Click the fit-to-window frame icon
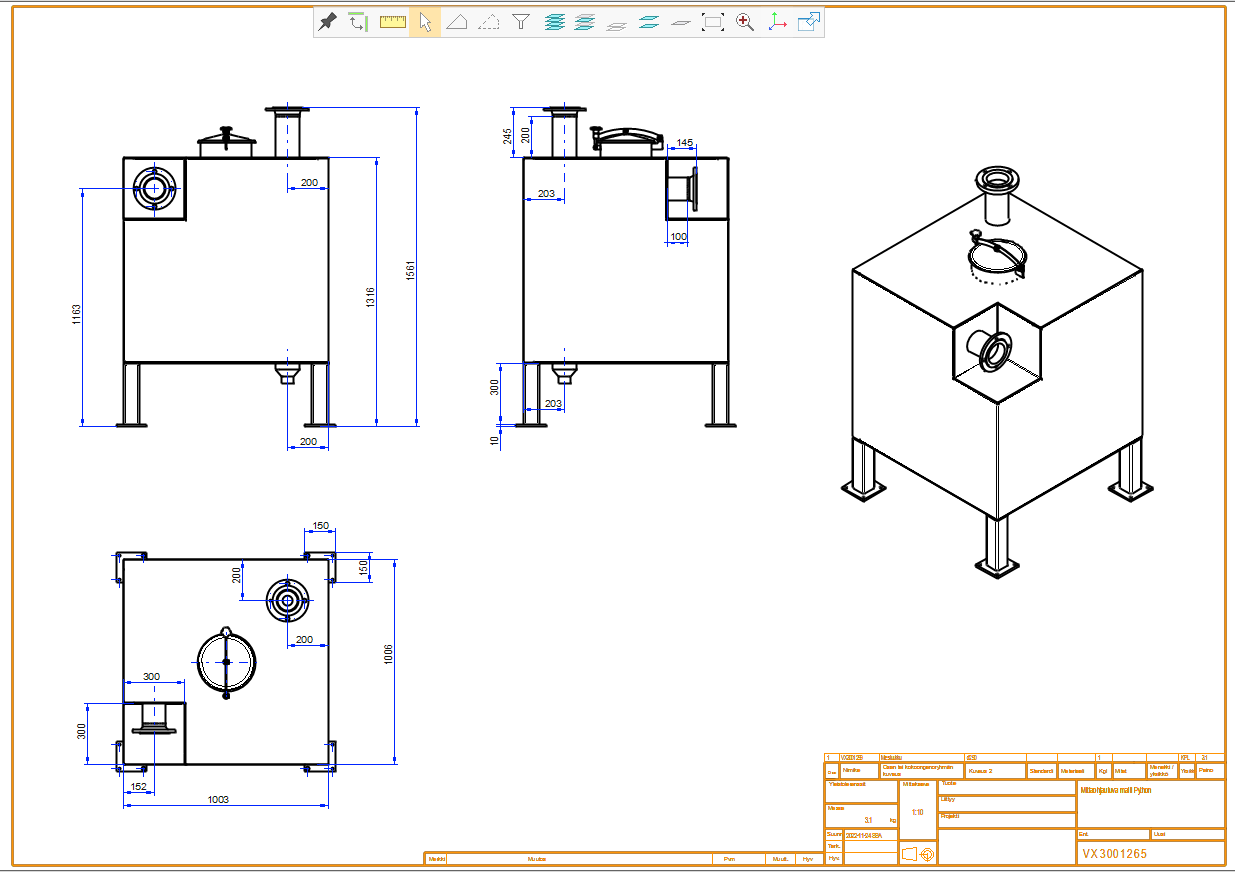Screen dimensions: 1235x872 (713, 22)
